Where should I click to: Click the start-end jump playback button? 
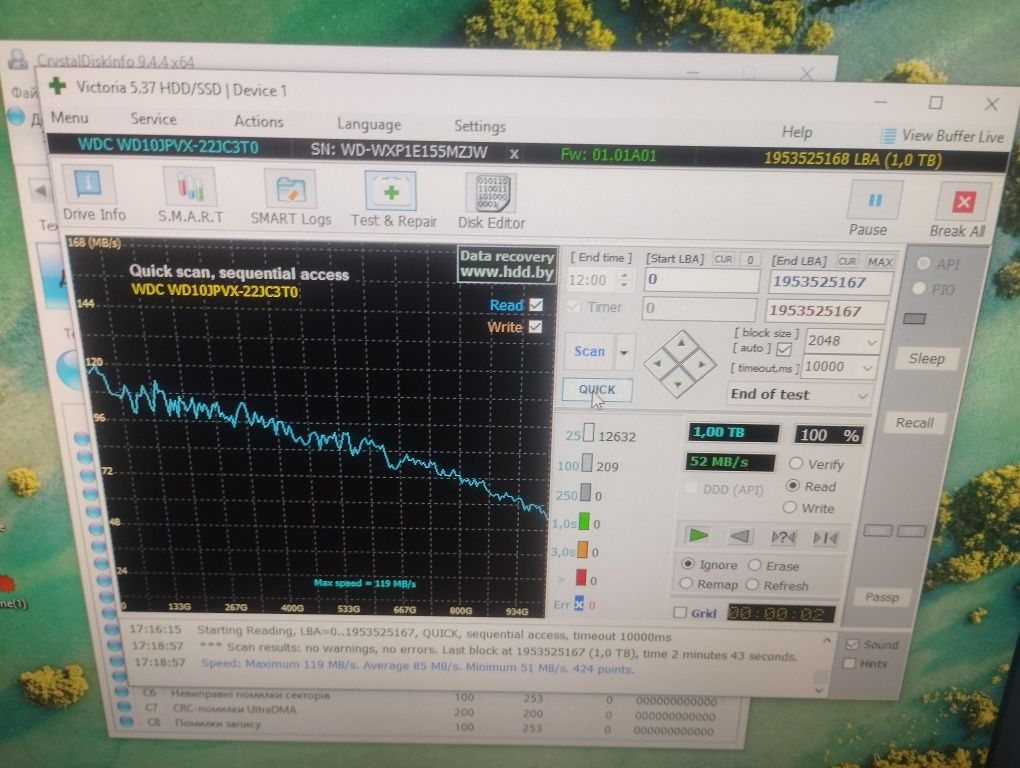pos(825,538)
